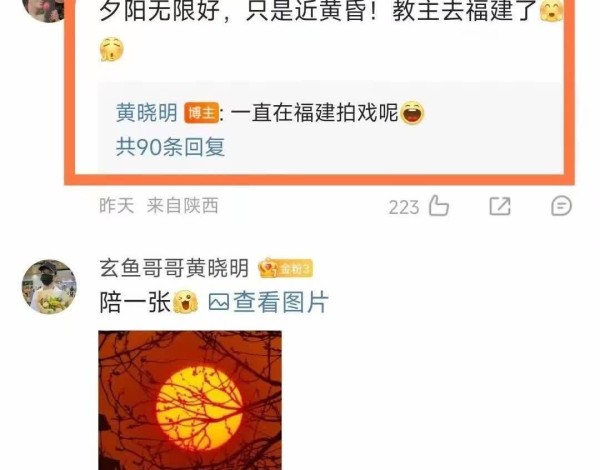600x470 pixels.
Task: Tap the laughing emoji in 黄晓明's reply
Action: (x=412, y=113)
